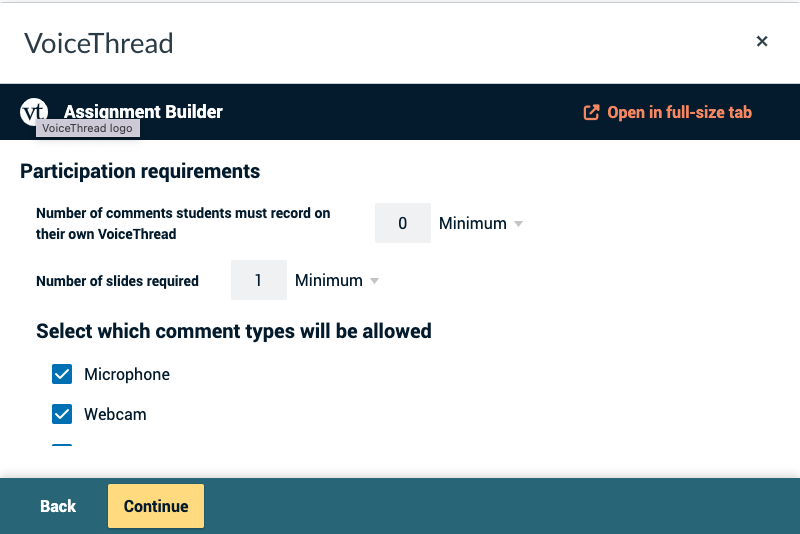Click the "Number of slides required" label
Image resolution: width=800 pixels, height=534 pixels.
coord(117,281)
